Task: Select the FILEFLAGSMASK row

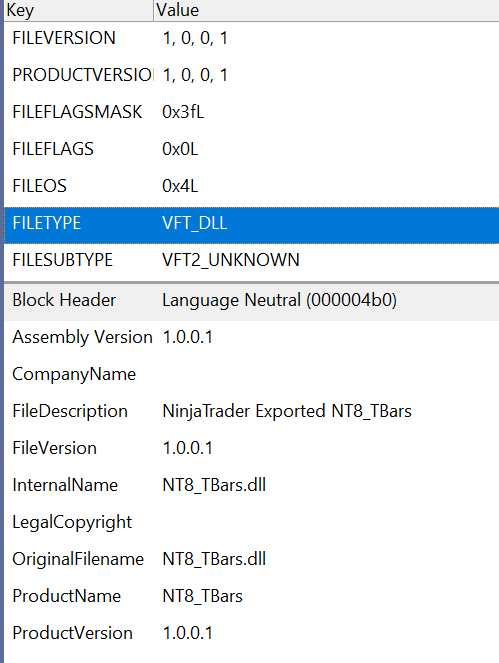Action: 252,112
